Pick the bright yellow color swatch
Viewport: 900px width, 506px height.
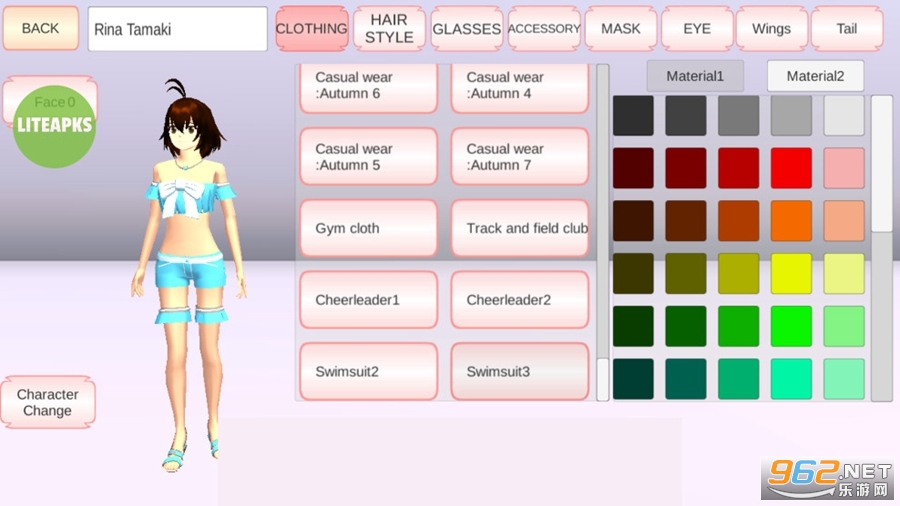point(791,273)
